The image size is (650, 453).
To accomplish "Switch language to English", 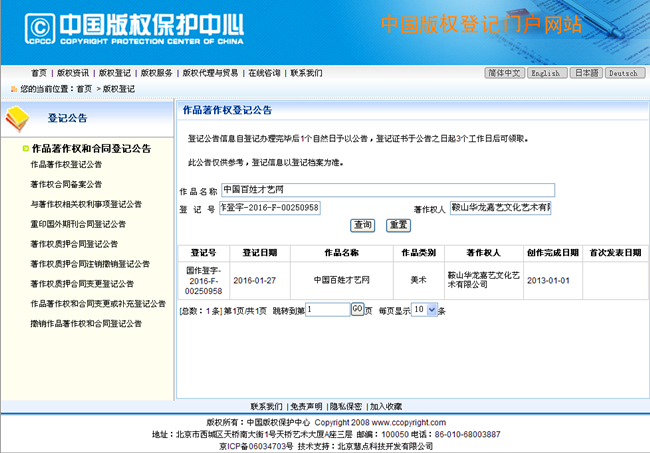I will point(545,73).
